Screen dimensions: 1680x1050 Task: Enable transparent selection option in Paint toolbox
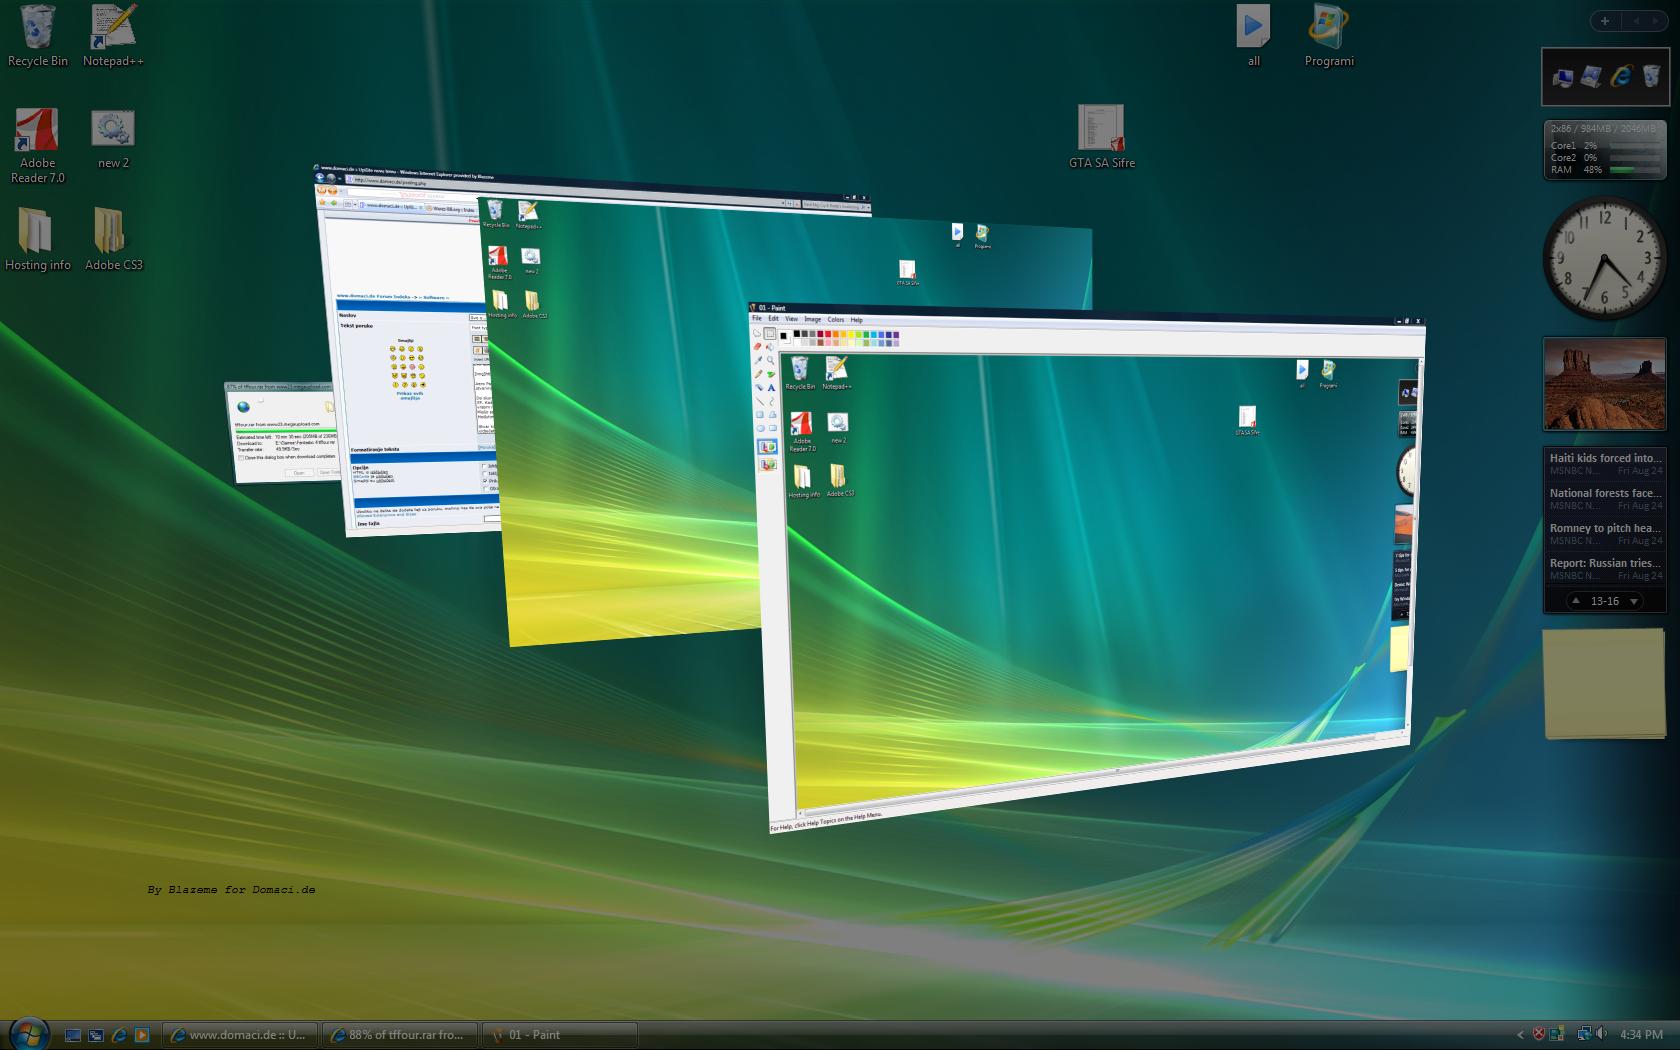click(x=768, y=464)
